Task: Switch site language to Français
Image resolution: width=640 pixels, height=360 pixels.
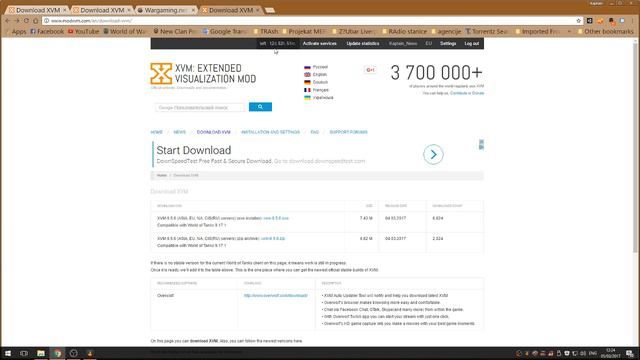Action: (316, 90)
